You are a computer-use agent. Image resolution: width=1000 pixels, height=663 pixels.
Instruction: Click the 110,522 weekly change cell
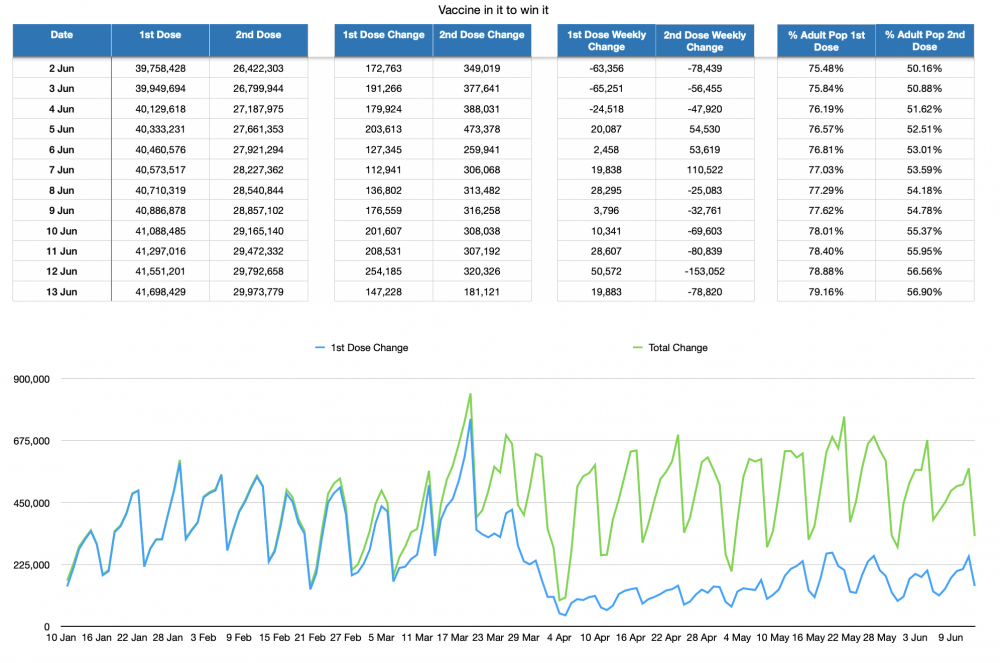705,170
